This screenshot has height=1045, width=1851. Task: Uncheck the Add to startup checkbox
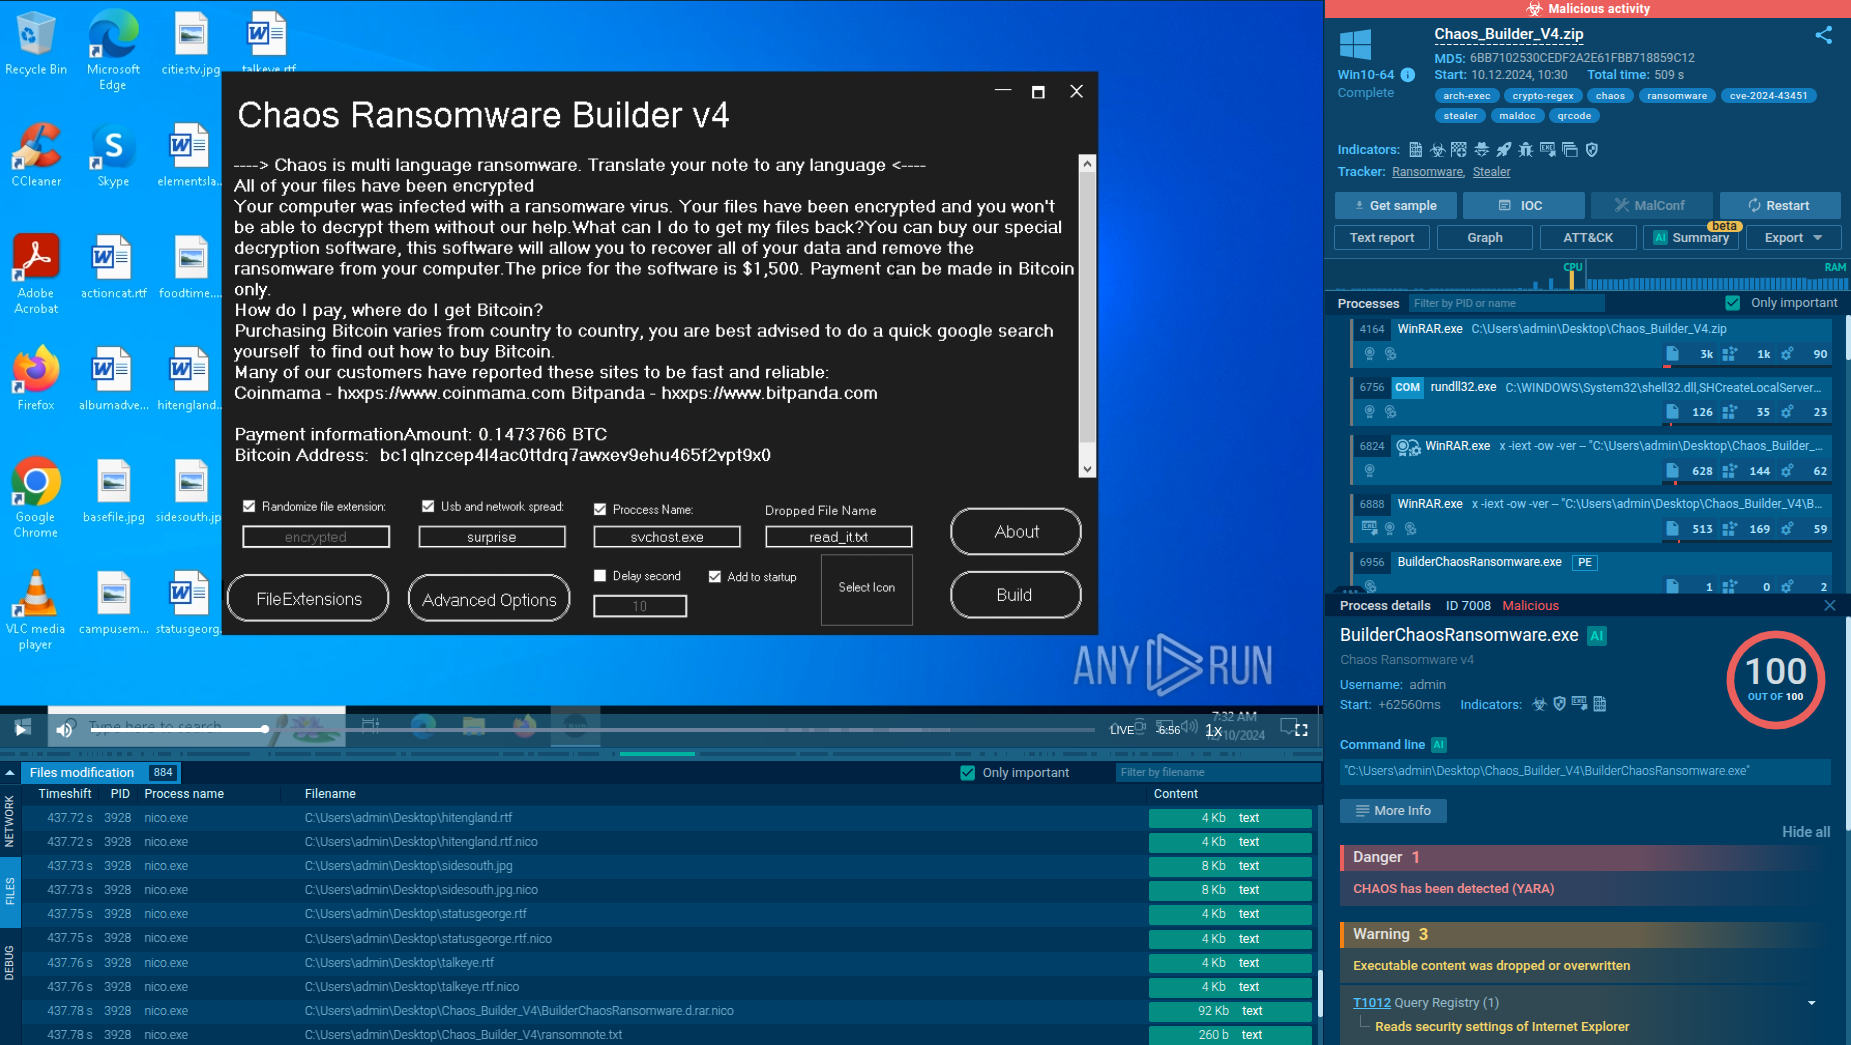point(714,576)
